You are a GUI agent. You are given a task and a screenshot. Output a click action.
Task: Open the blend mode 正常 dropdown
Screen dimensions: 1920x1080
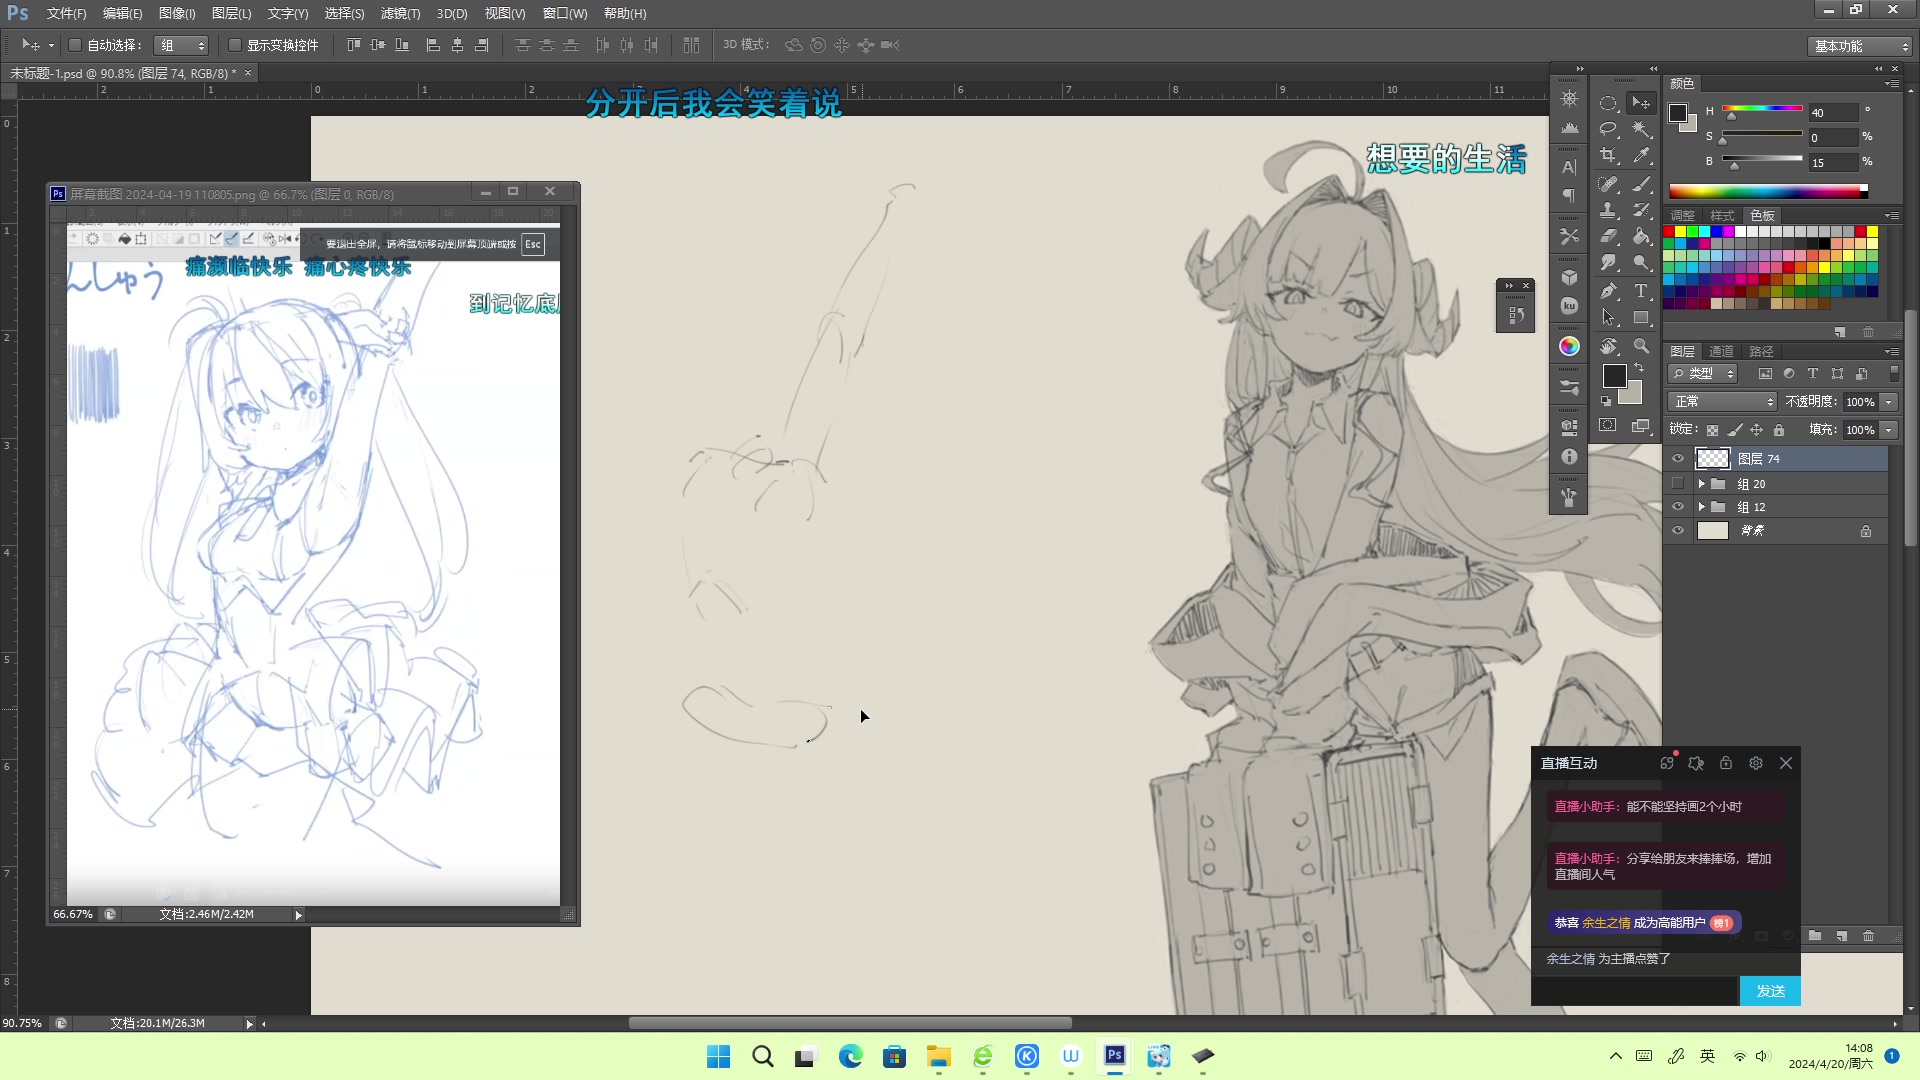point(1721,402)
